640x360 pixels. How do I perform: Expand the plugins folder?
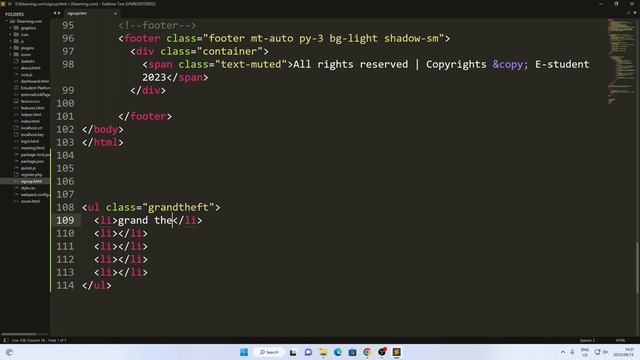tap(11, 48)
